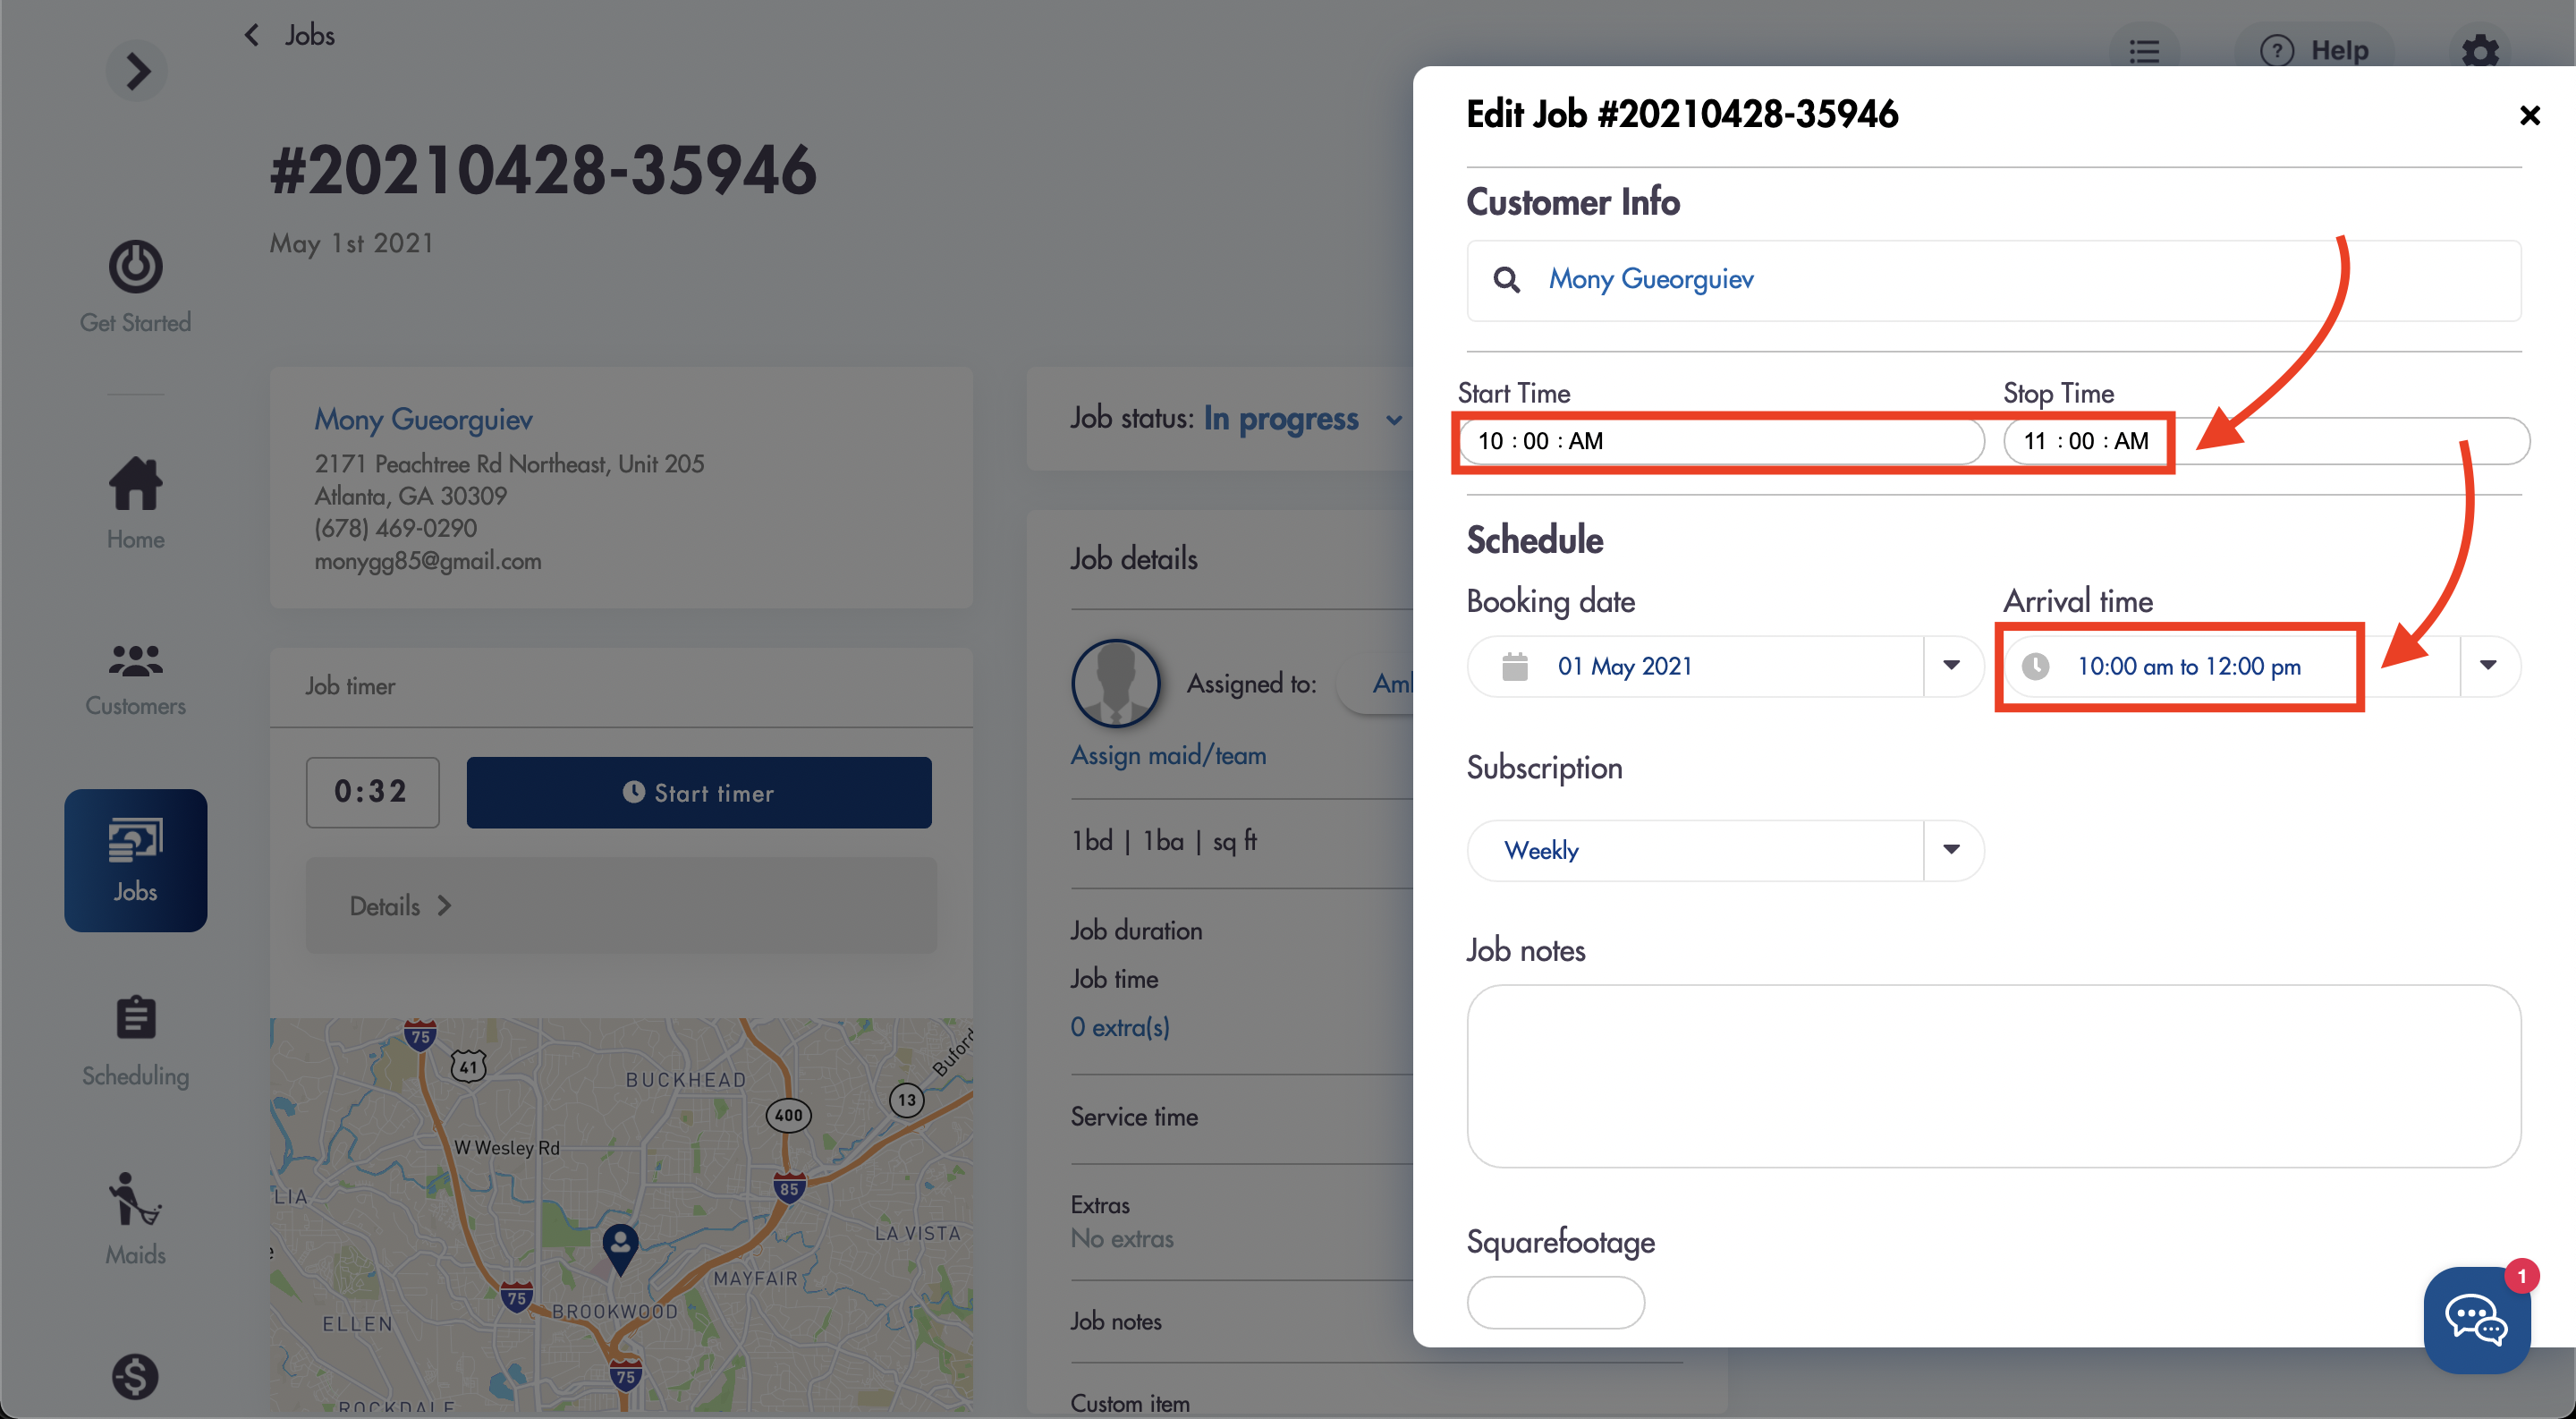This screenshot has height=1419, width=2576.
Task: Open the Scheduling clipboard icon
Action: tap(135, 1017)
